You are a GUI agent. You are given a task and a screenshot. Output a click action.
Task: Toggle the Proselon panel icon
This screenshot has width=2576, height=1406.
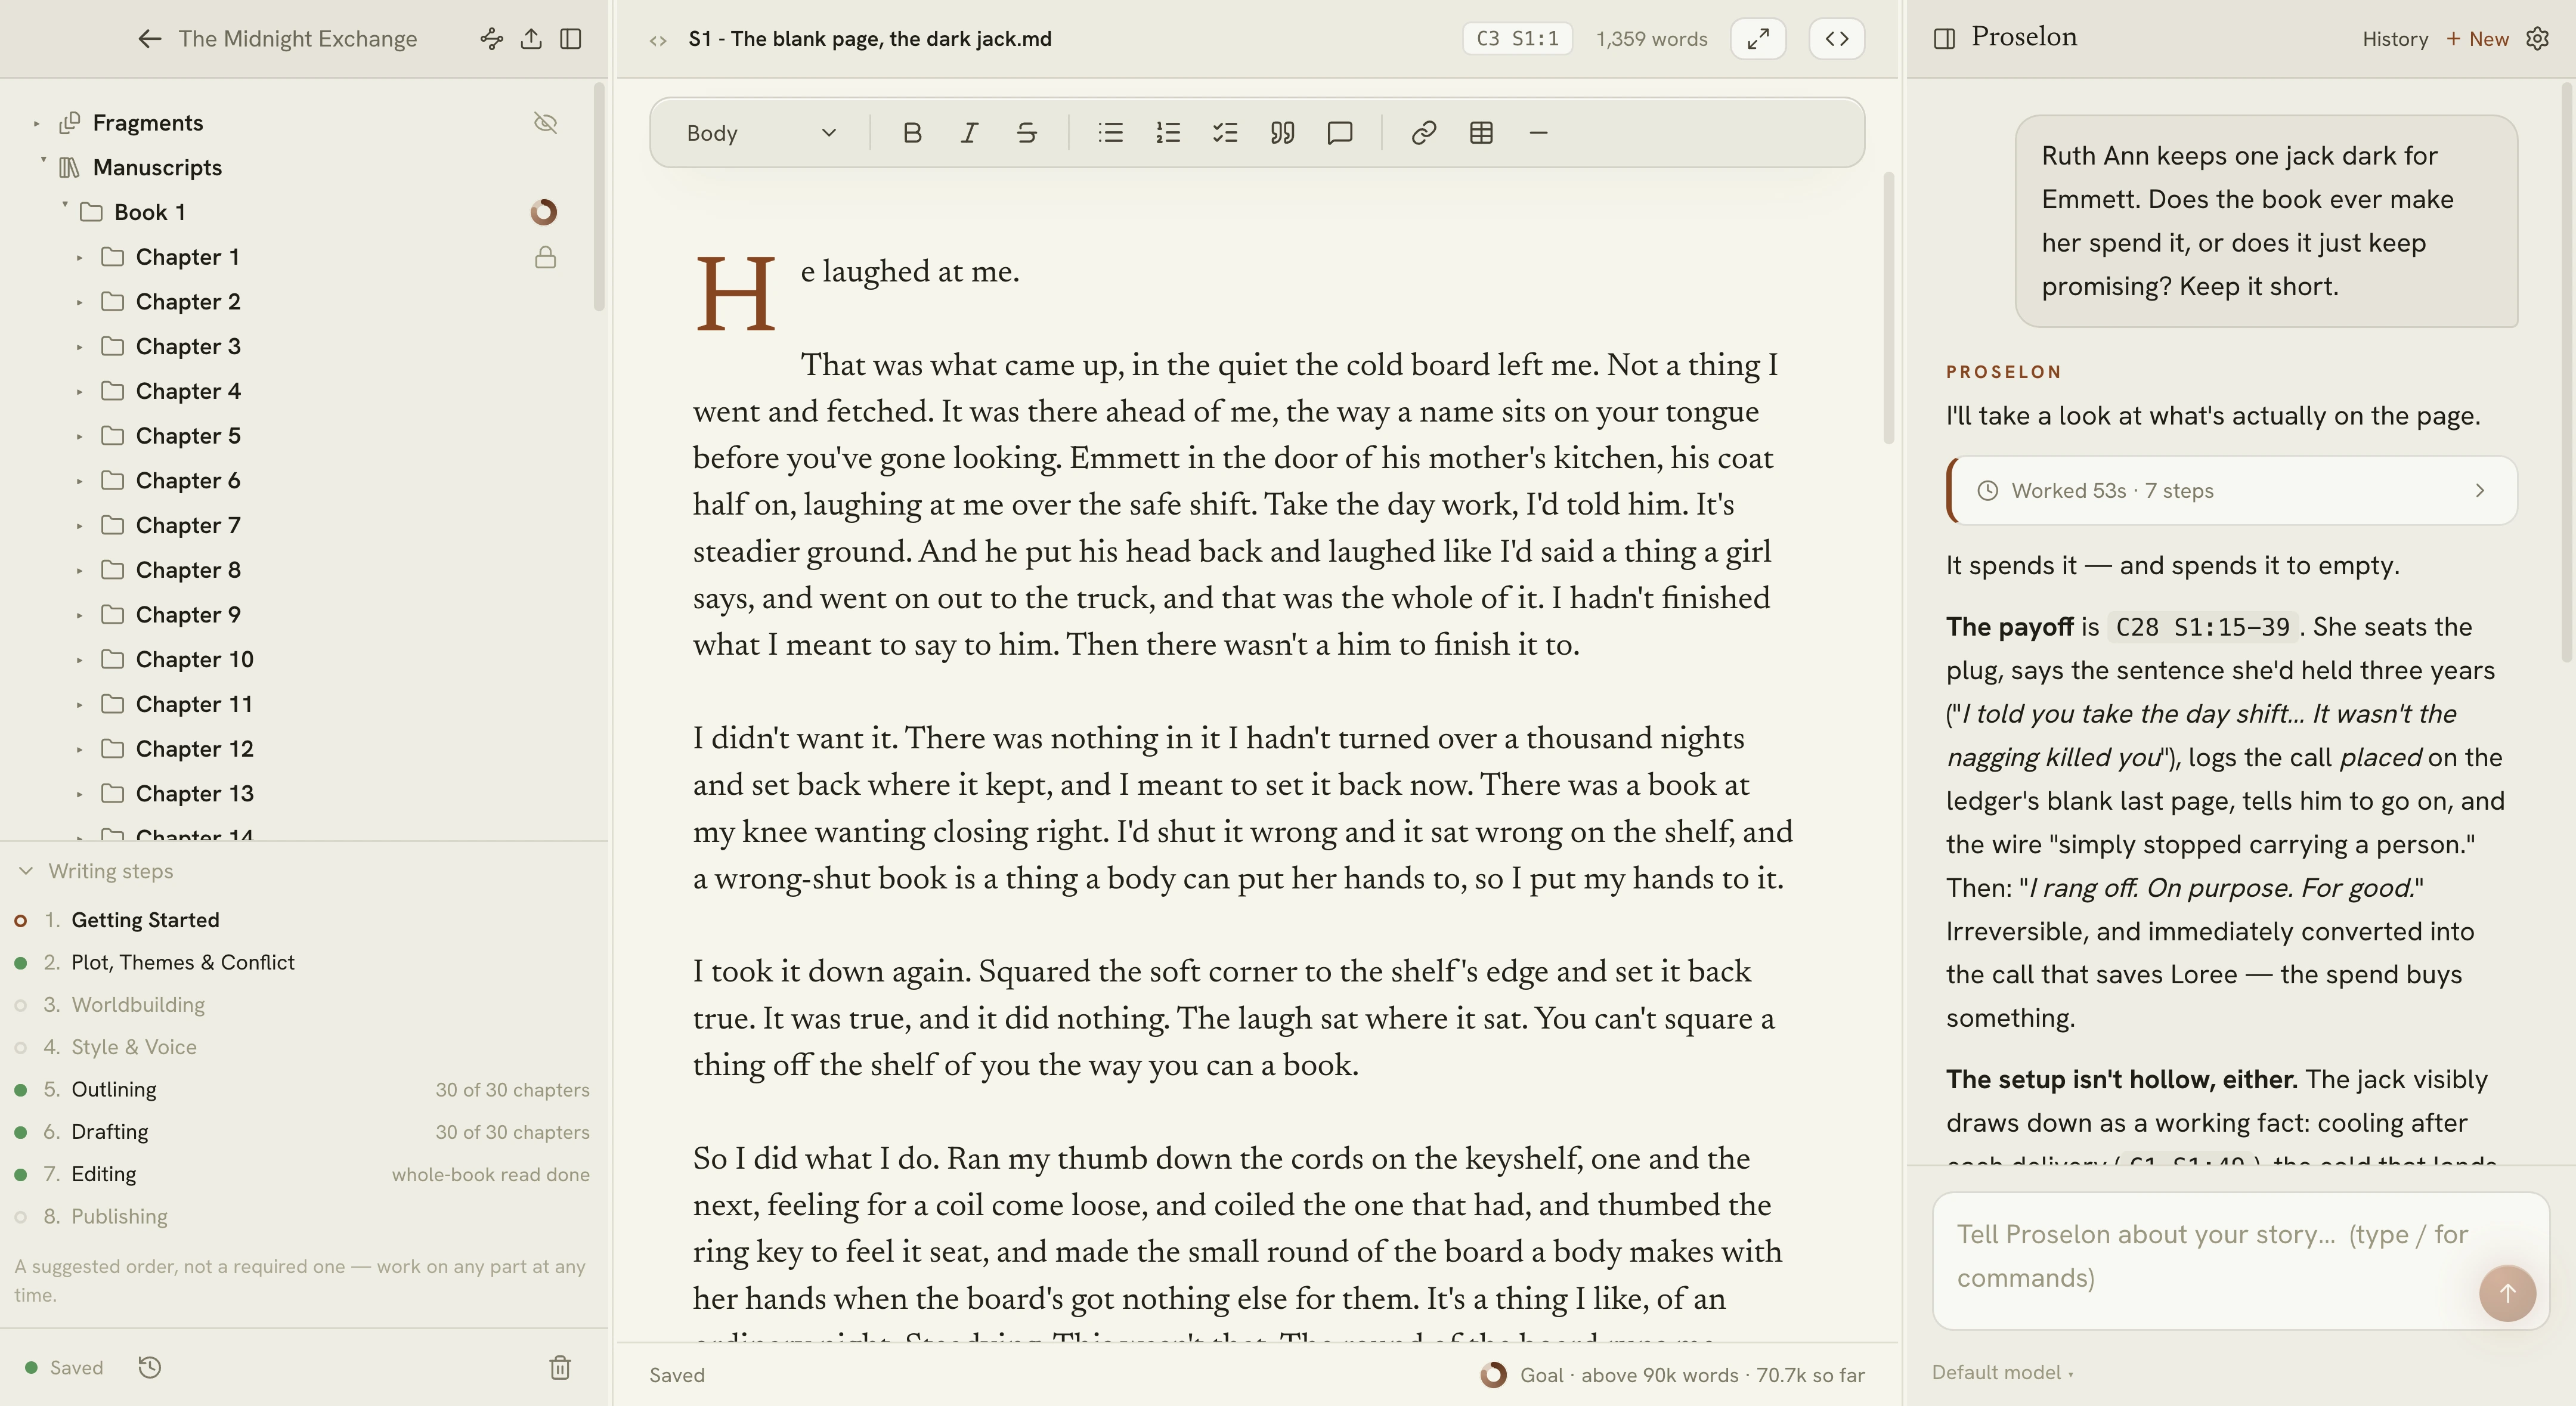pyautogui.click(x=1944, y=39)
